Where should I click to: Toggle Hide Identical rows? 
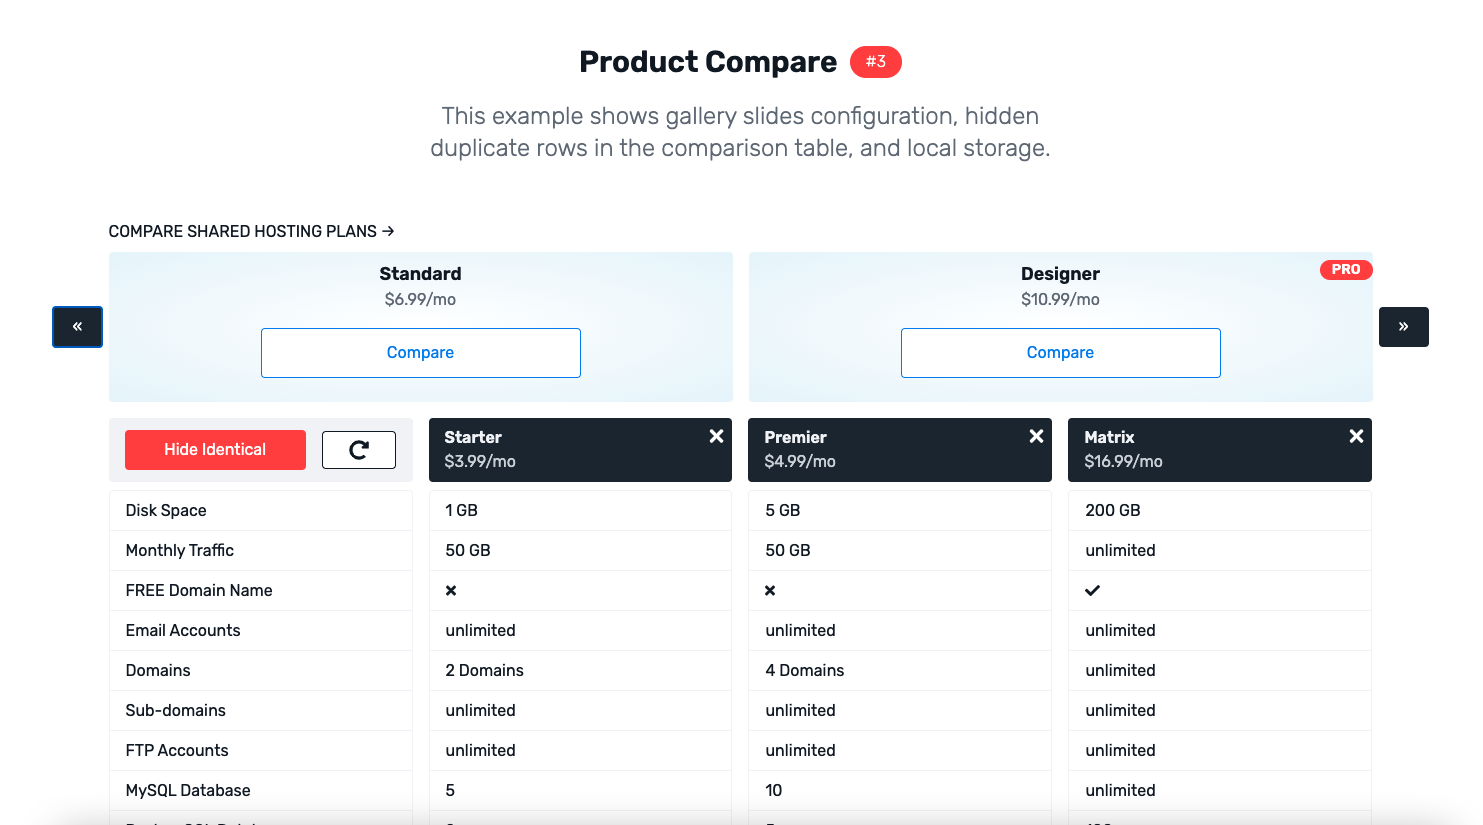[x=215, y=450]
